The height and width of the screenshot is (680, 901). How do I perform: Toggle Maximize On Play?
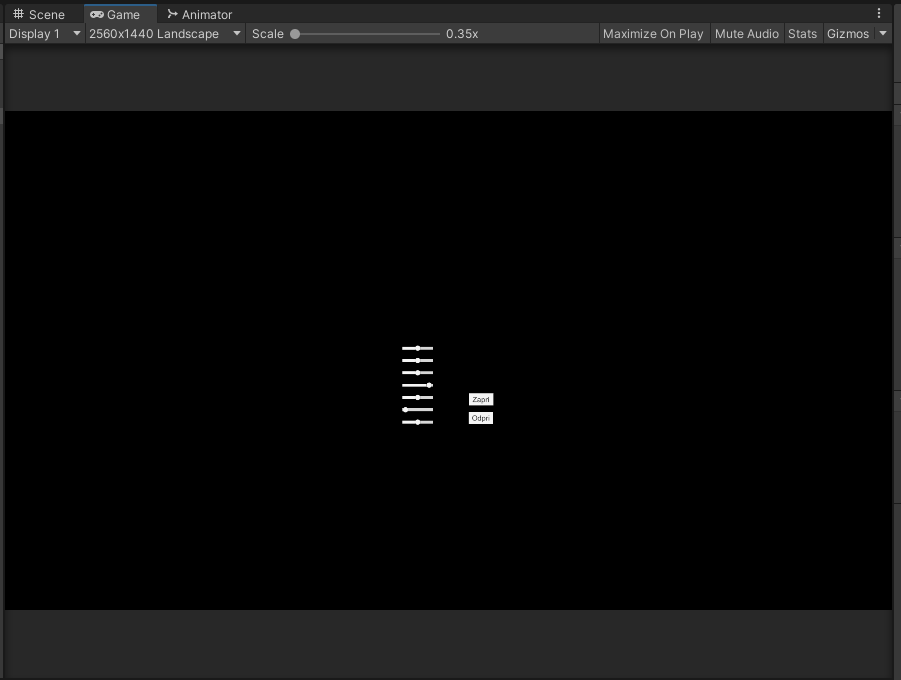tap(652, 34)
